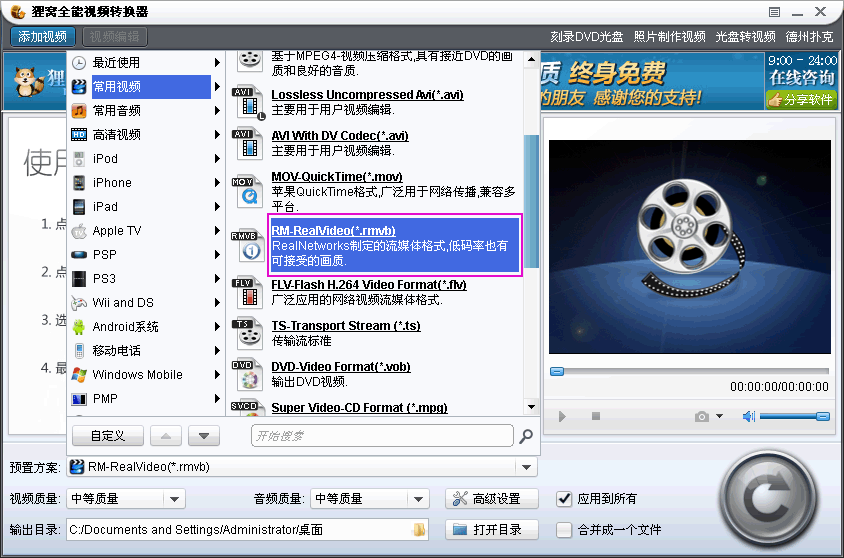Click the RMVB format icon
844x558 pixels.
pyautogui.click(x=248, y=245)
